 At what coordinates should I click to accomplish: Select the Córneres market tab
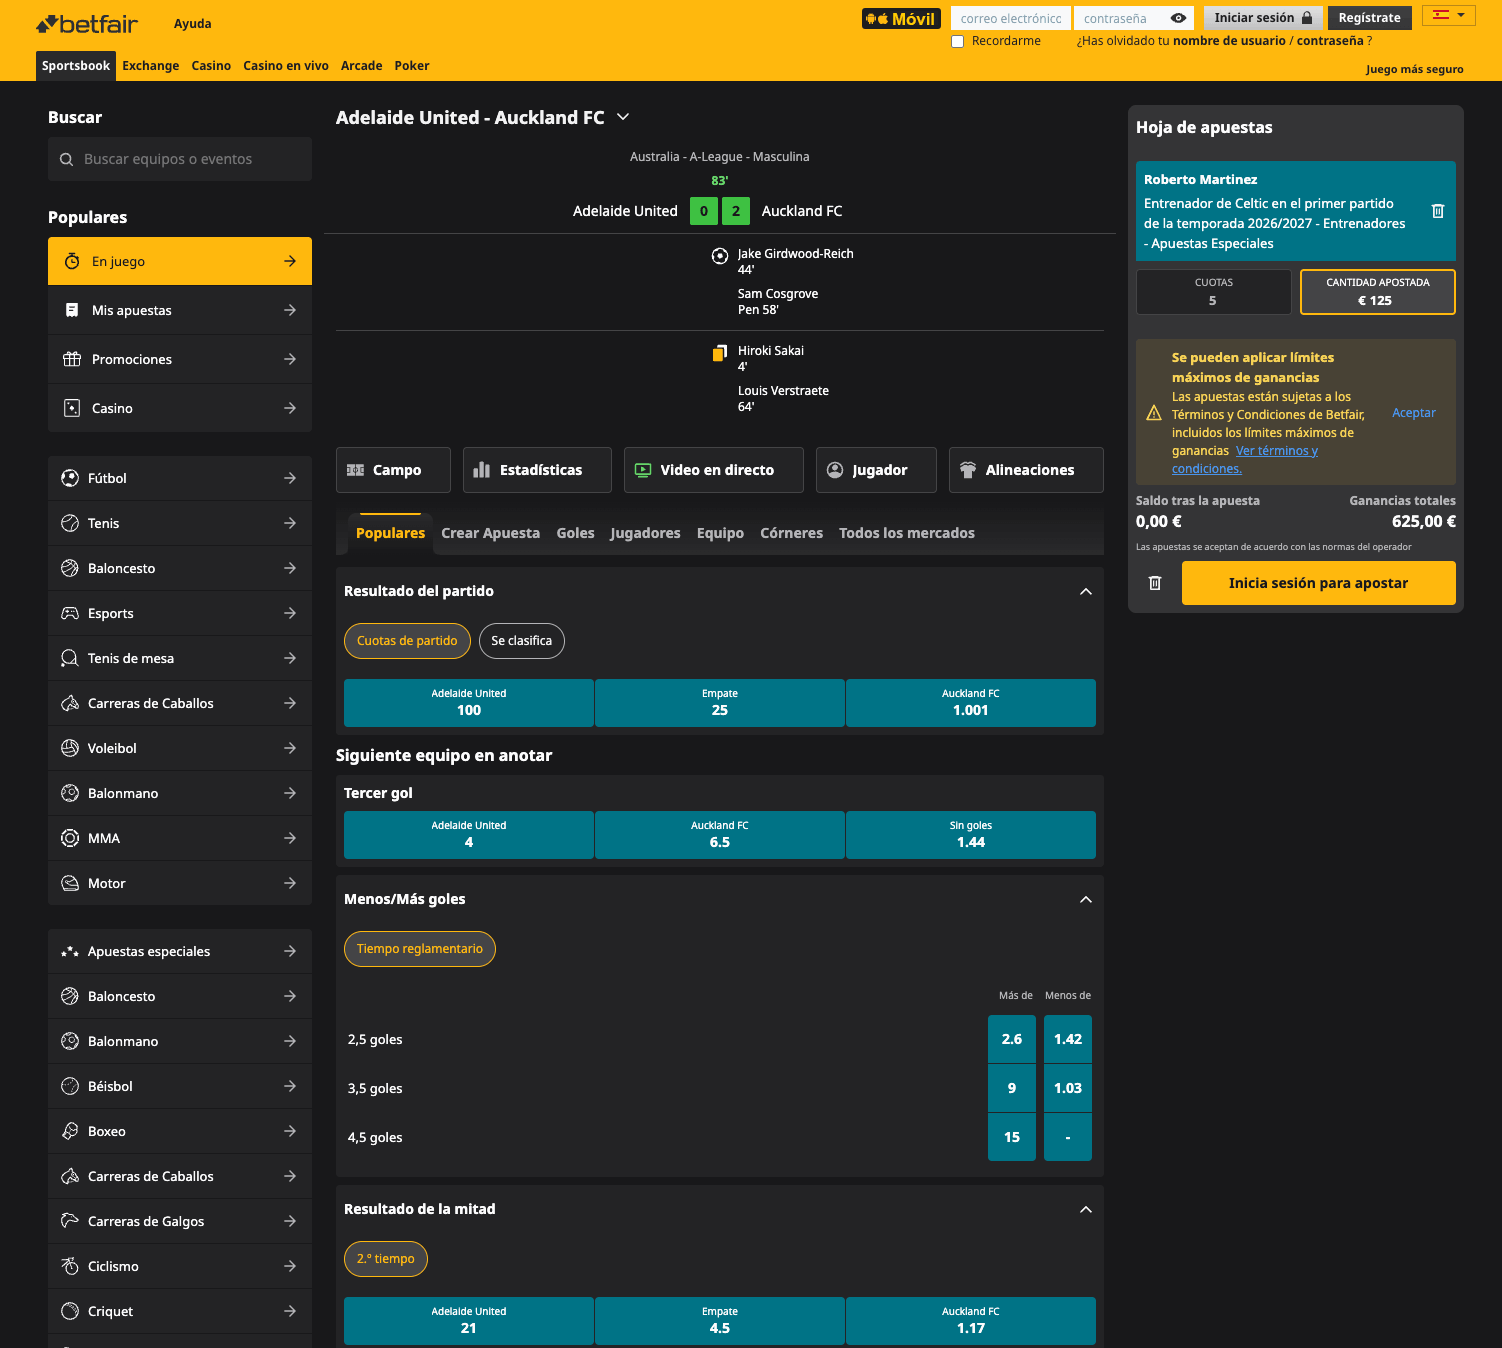tap(791, 533)
